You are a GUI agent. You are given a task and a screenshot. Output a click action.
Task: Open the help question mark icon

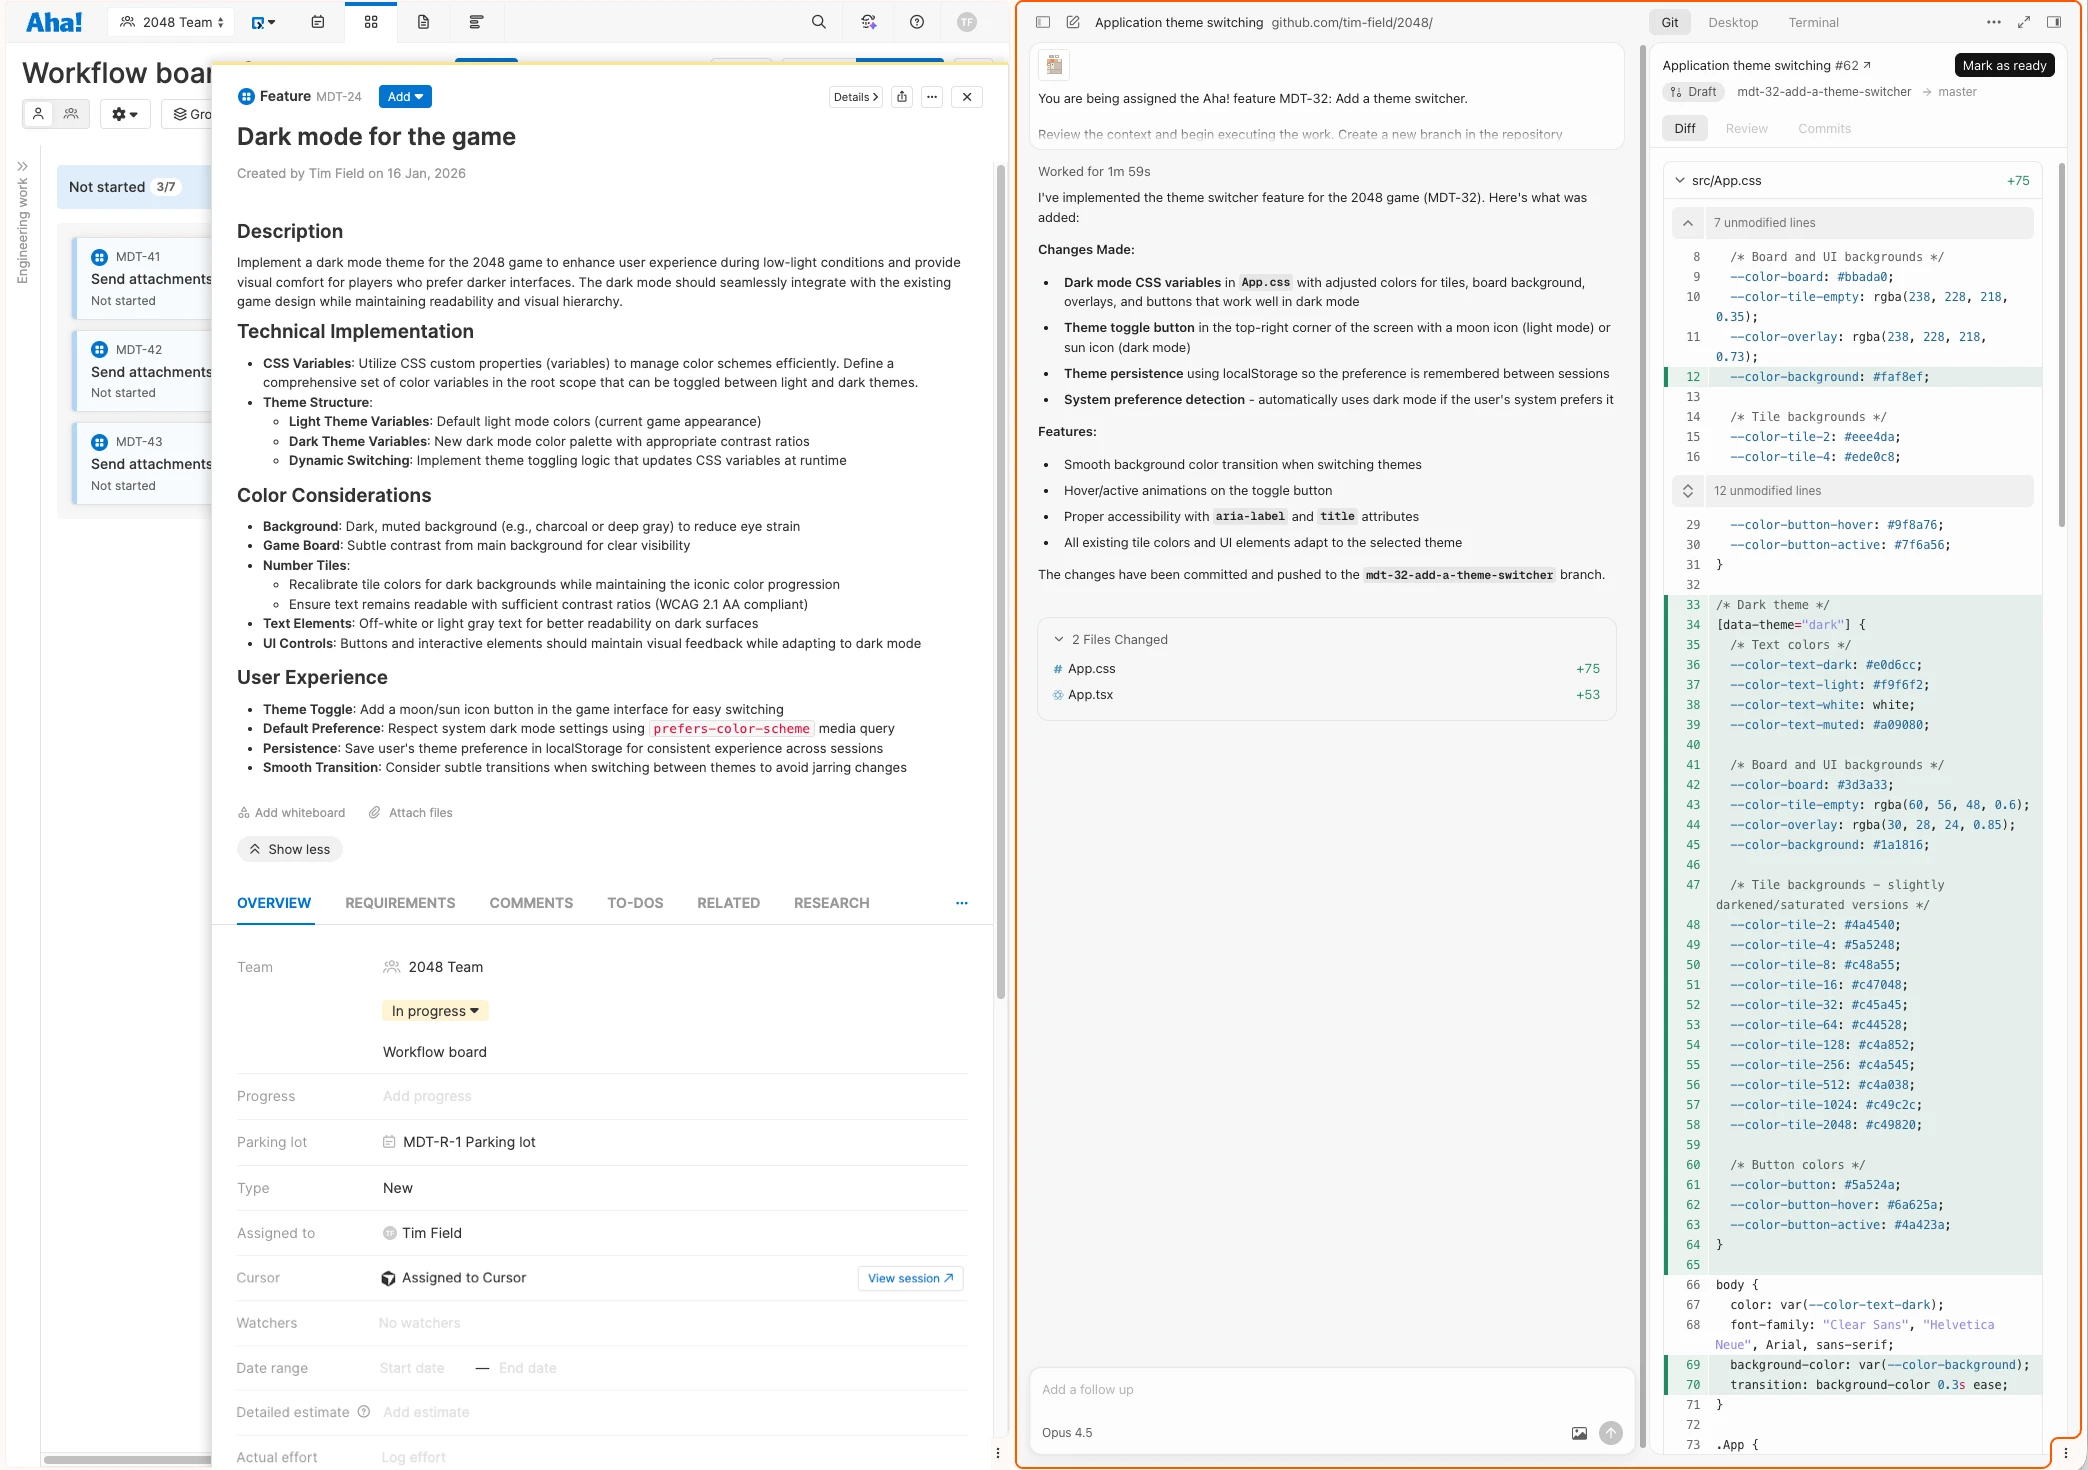click(917, 21)
